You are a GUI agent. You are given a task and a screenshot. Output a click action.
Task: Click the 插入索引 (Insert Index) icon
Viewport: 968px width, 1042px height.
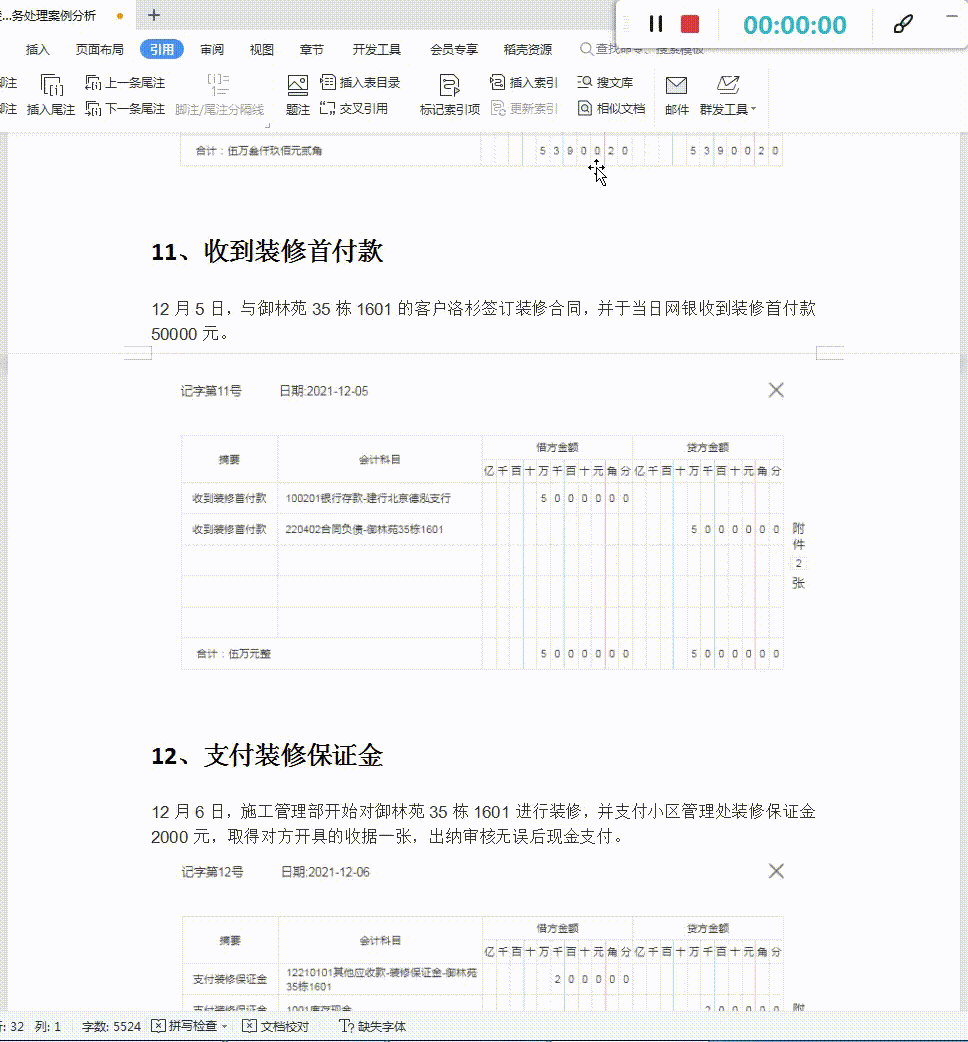pos(496,82)
